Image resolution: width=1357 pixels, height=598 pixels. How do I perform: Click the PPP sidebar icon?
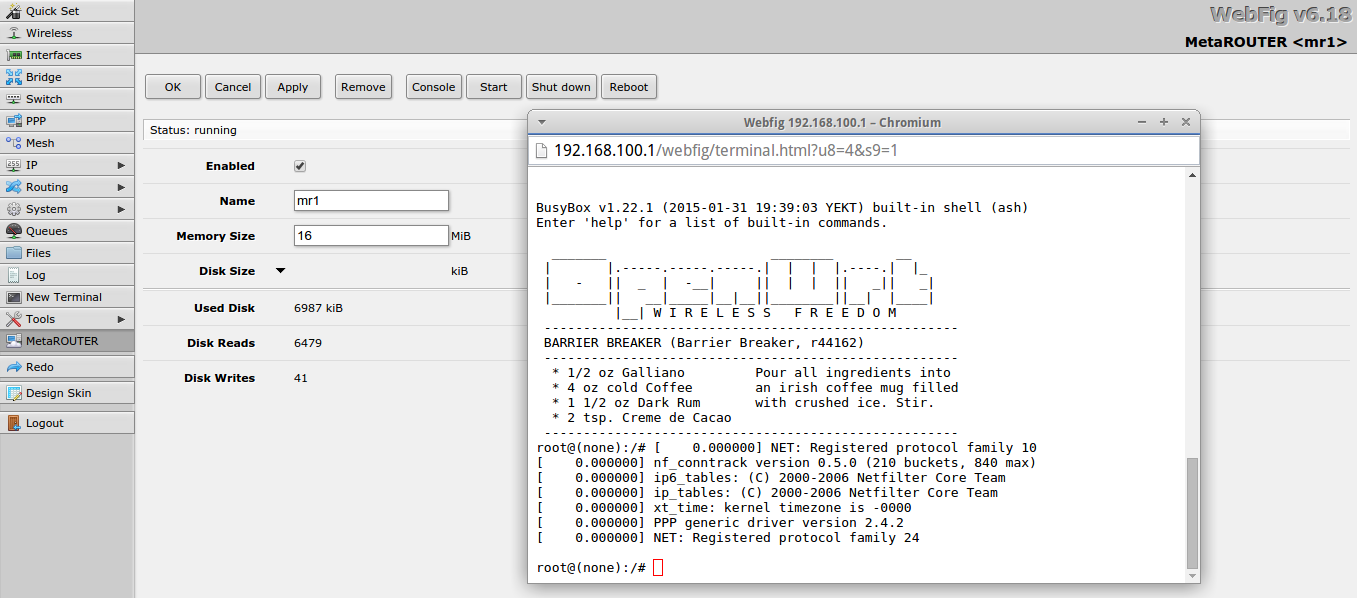click(x=14, y=121)
